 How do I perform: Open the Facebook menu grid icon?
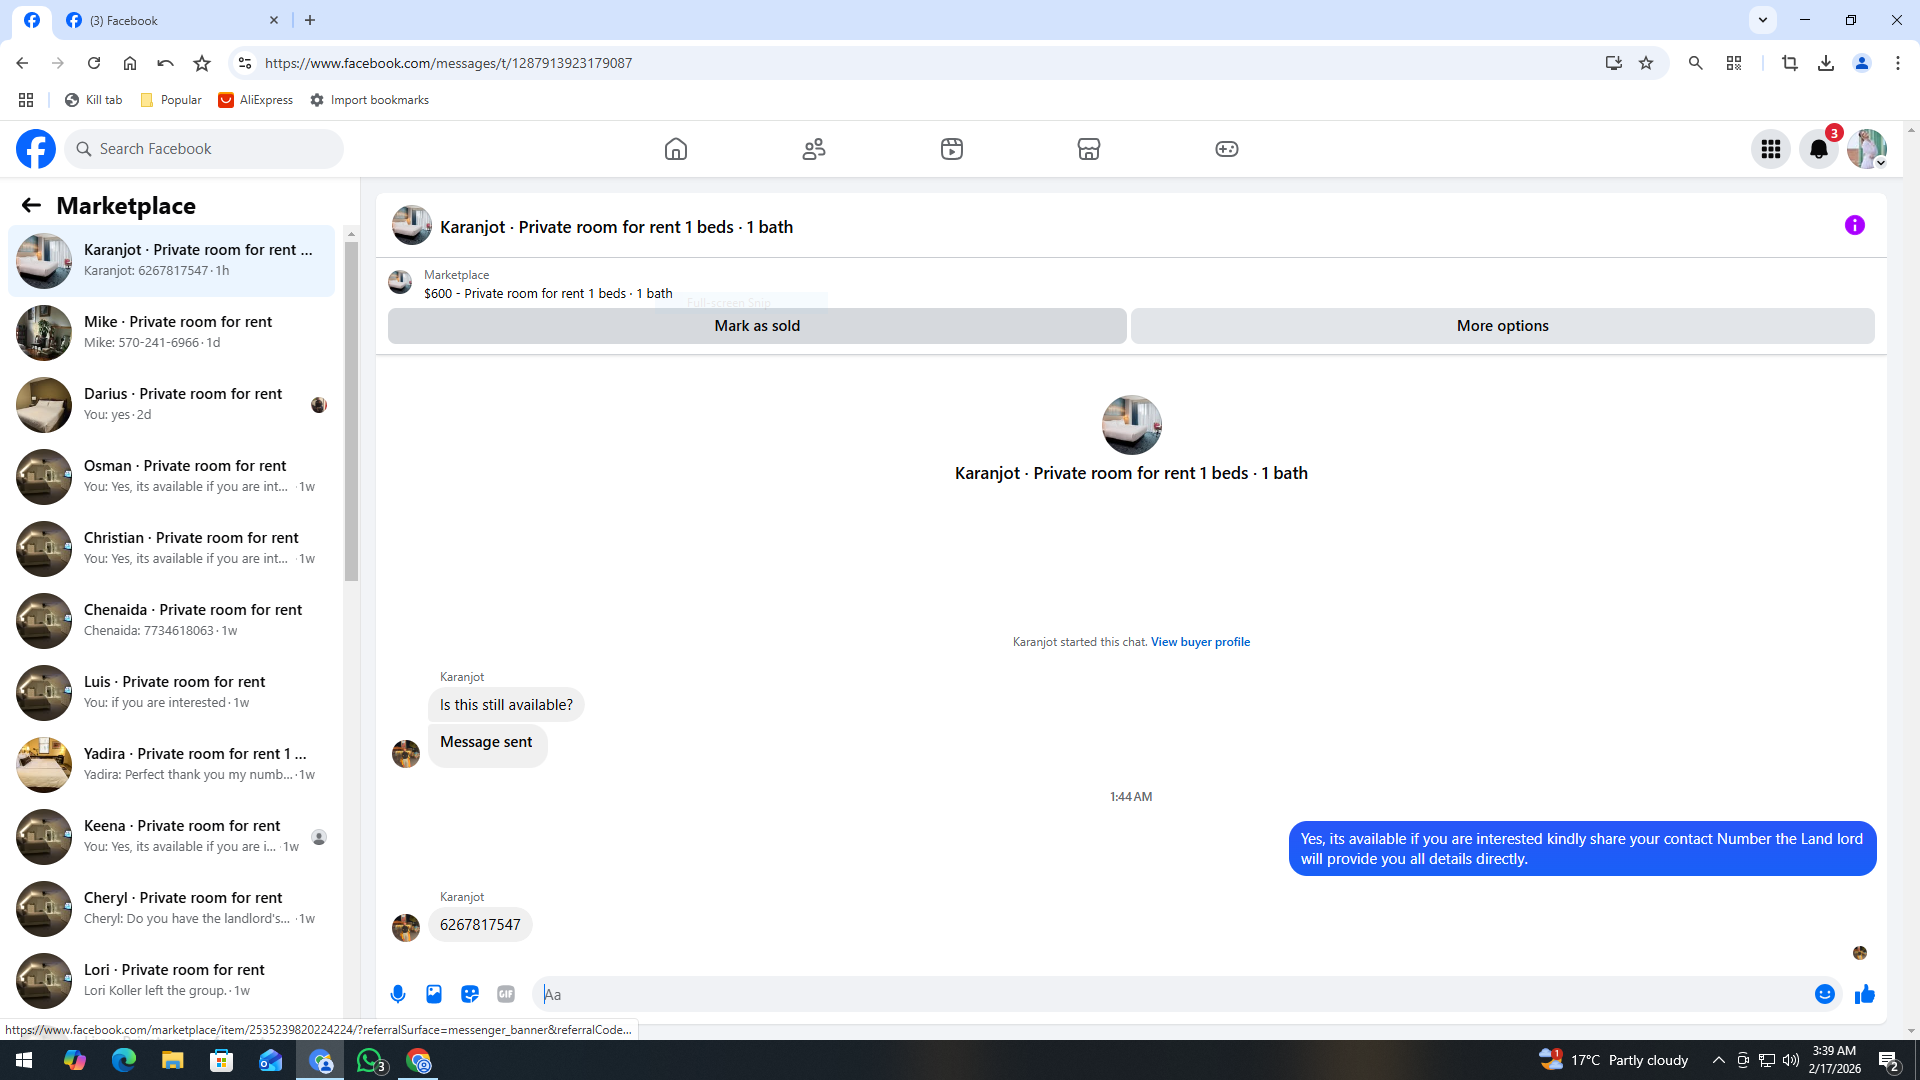click(x=1771, y=149)
